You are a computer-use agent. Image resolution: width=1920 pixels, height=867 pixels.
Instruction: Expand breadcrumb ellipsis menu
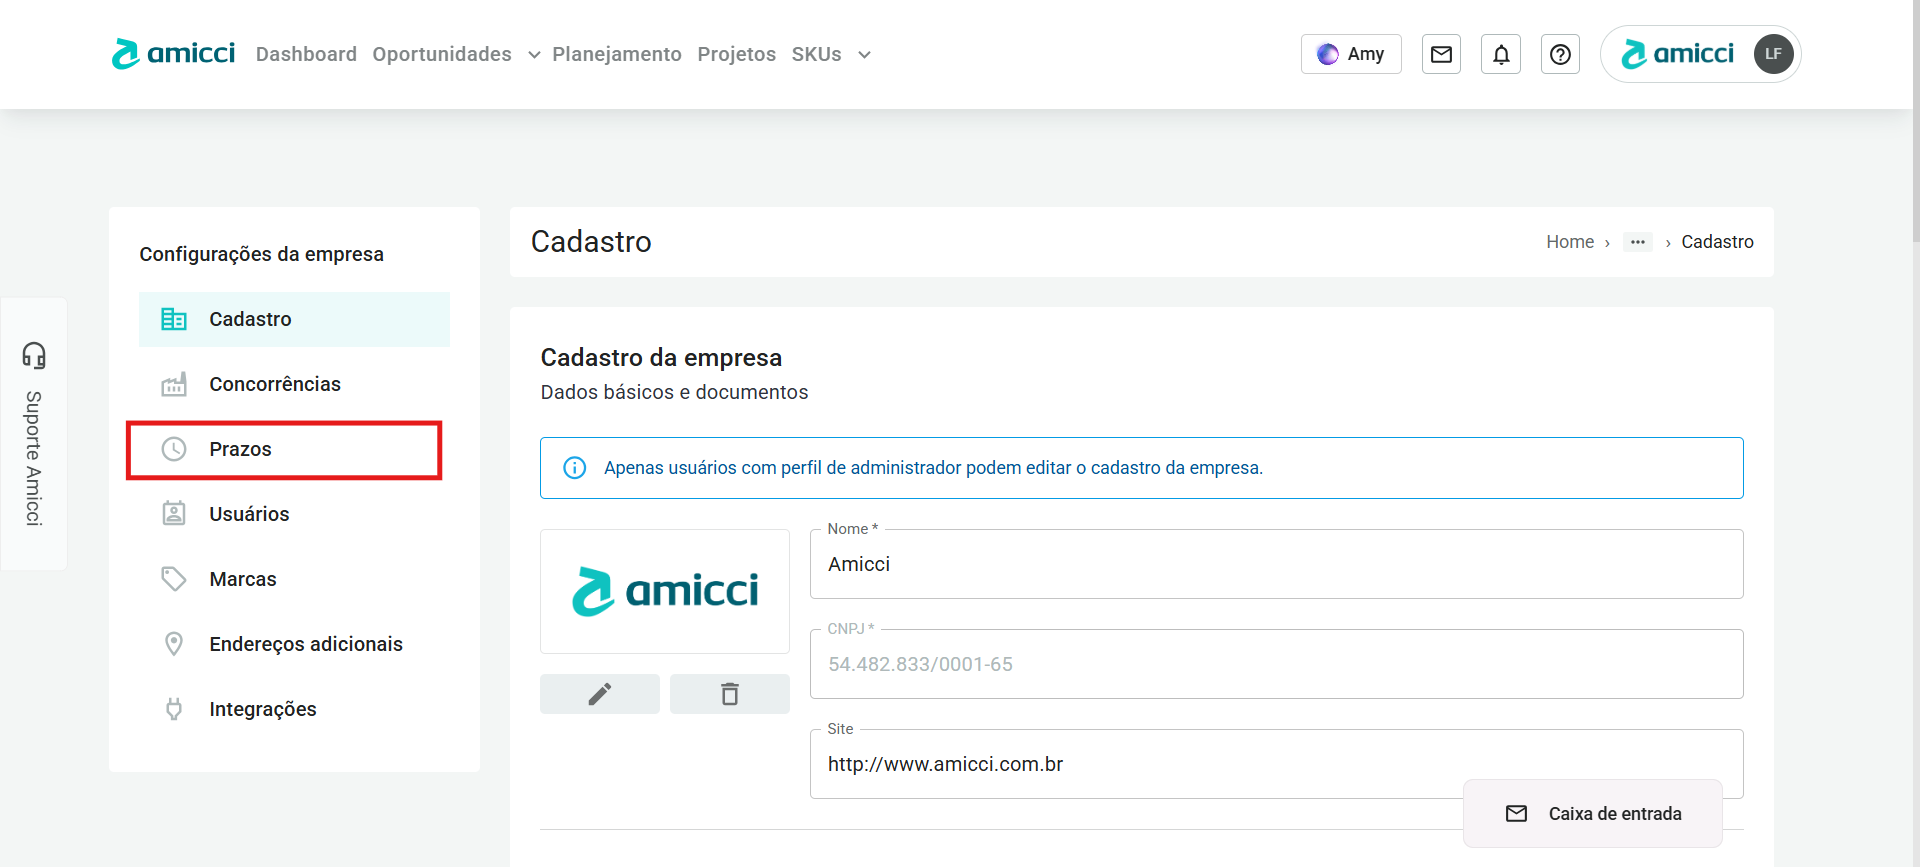pos(1637,242)
